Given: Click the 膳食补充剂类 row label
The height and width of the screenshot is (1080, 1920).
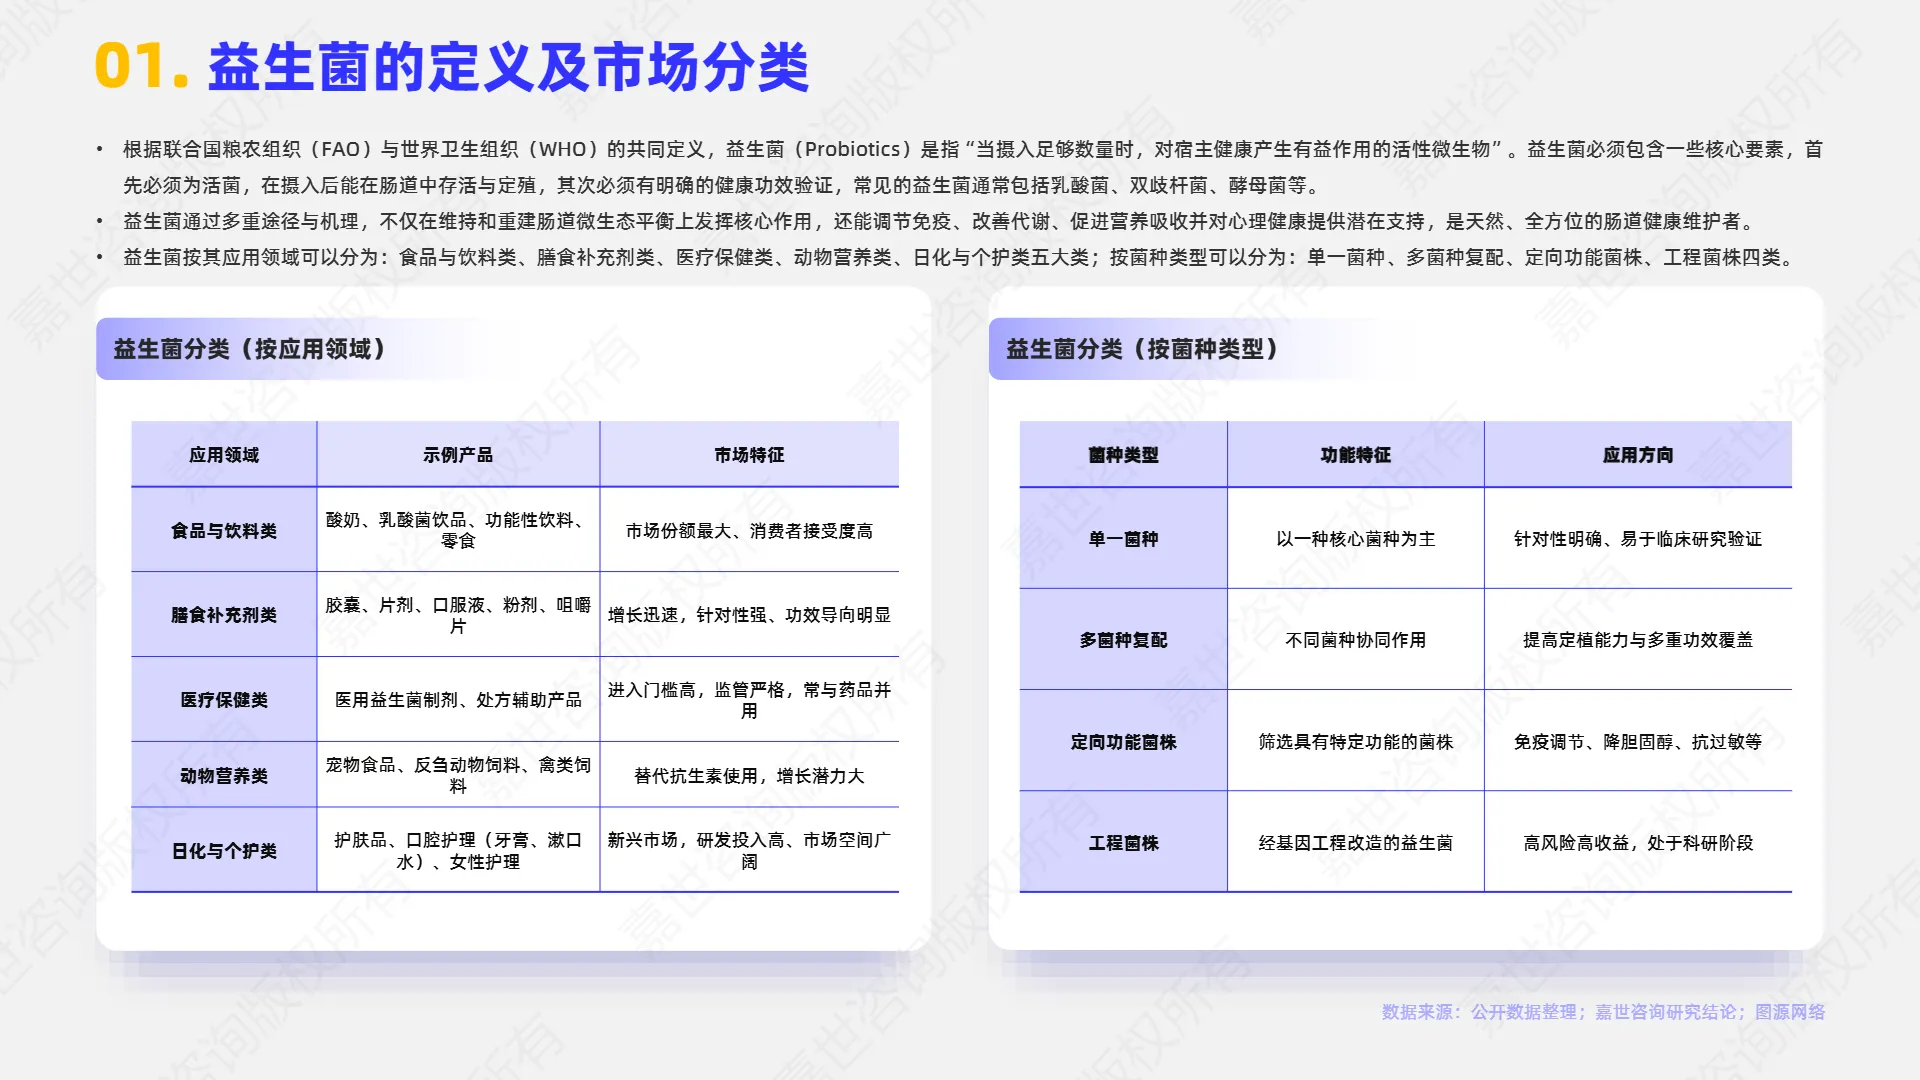Looking at the screenshot, I should pyautogui.click(x=223, y=616).
